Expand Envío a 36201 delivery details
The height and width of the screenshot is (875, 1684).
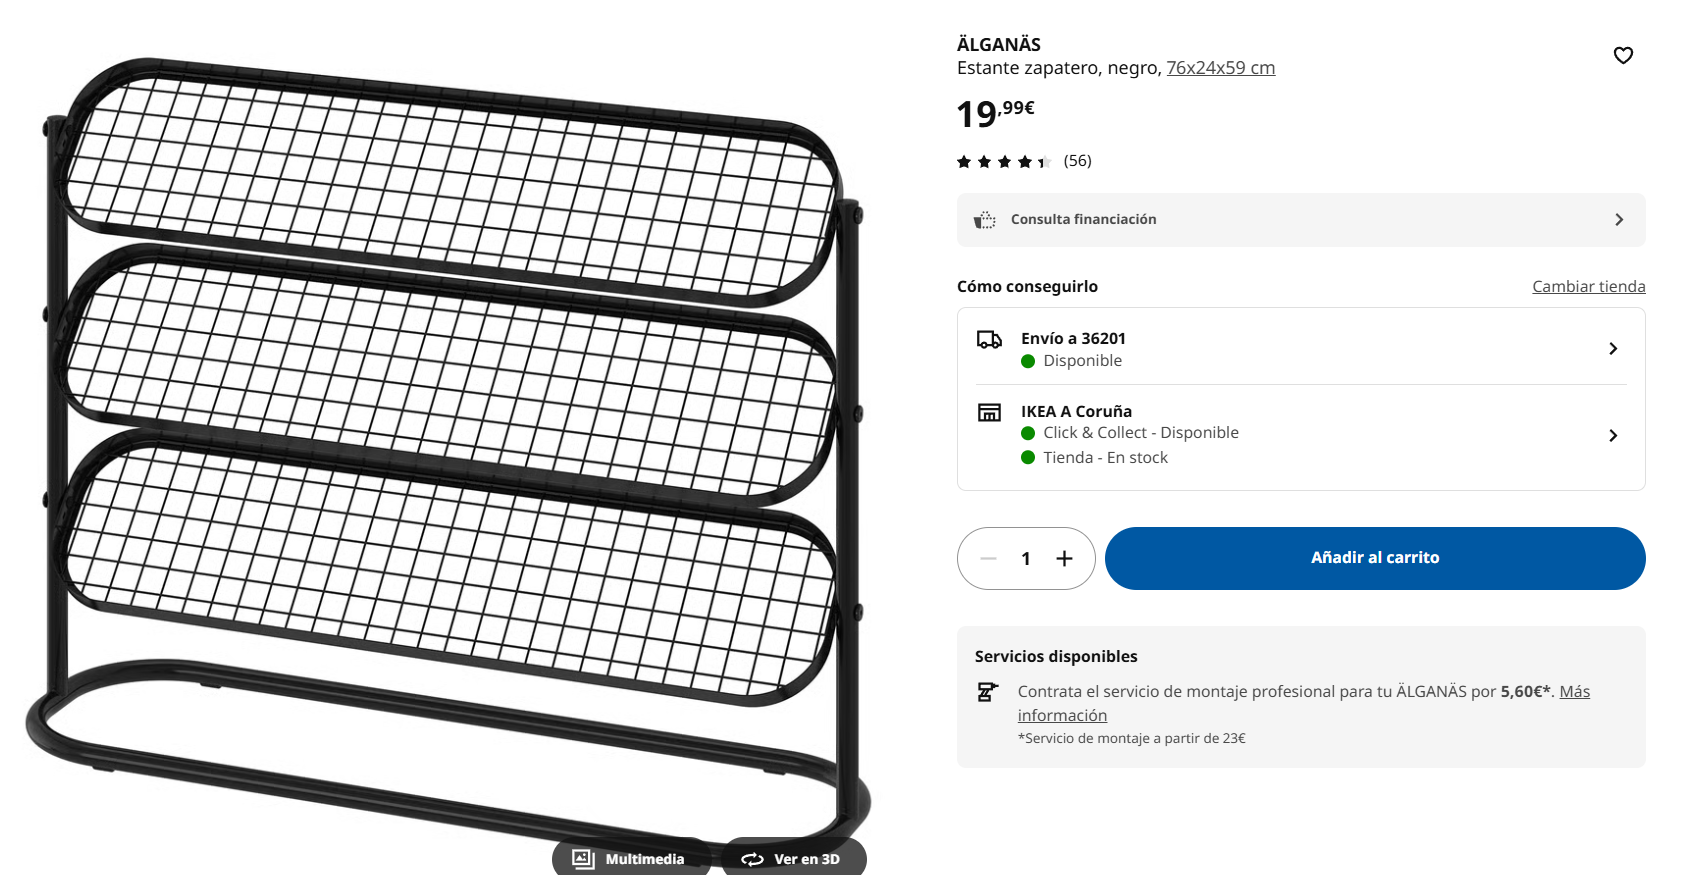(1612, 349)
